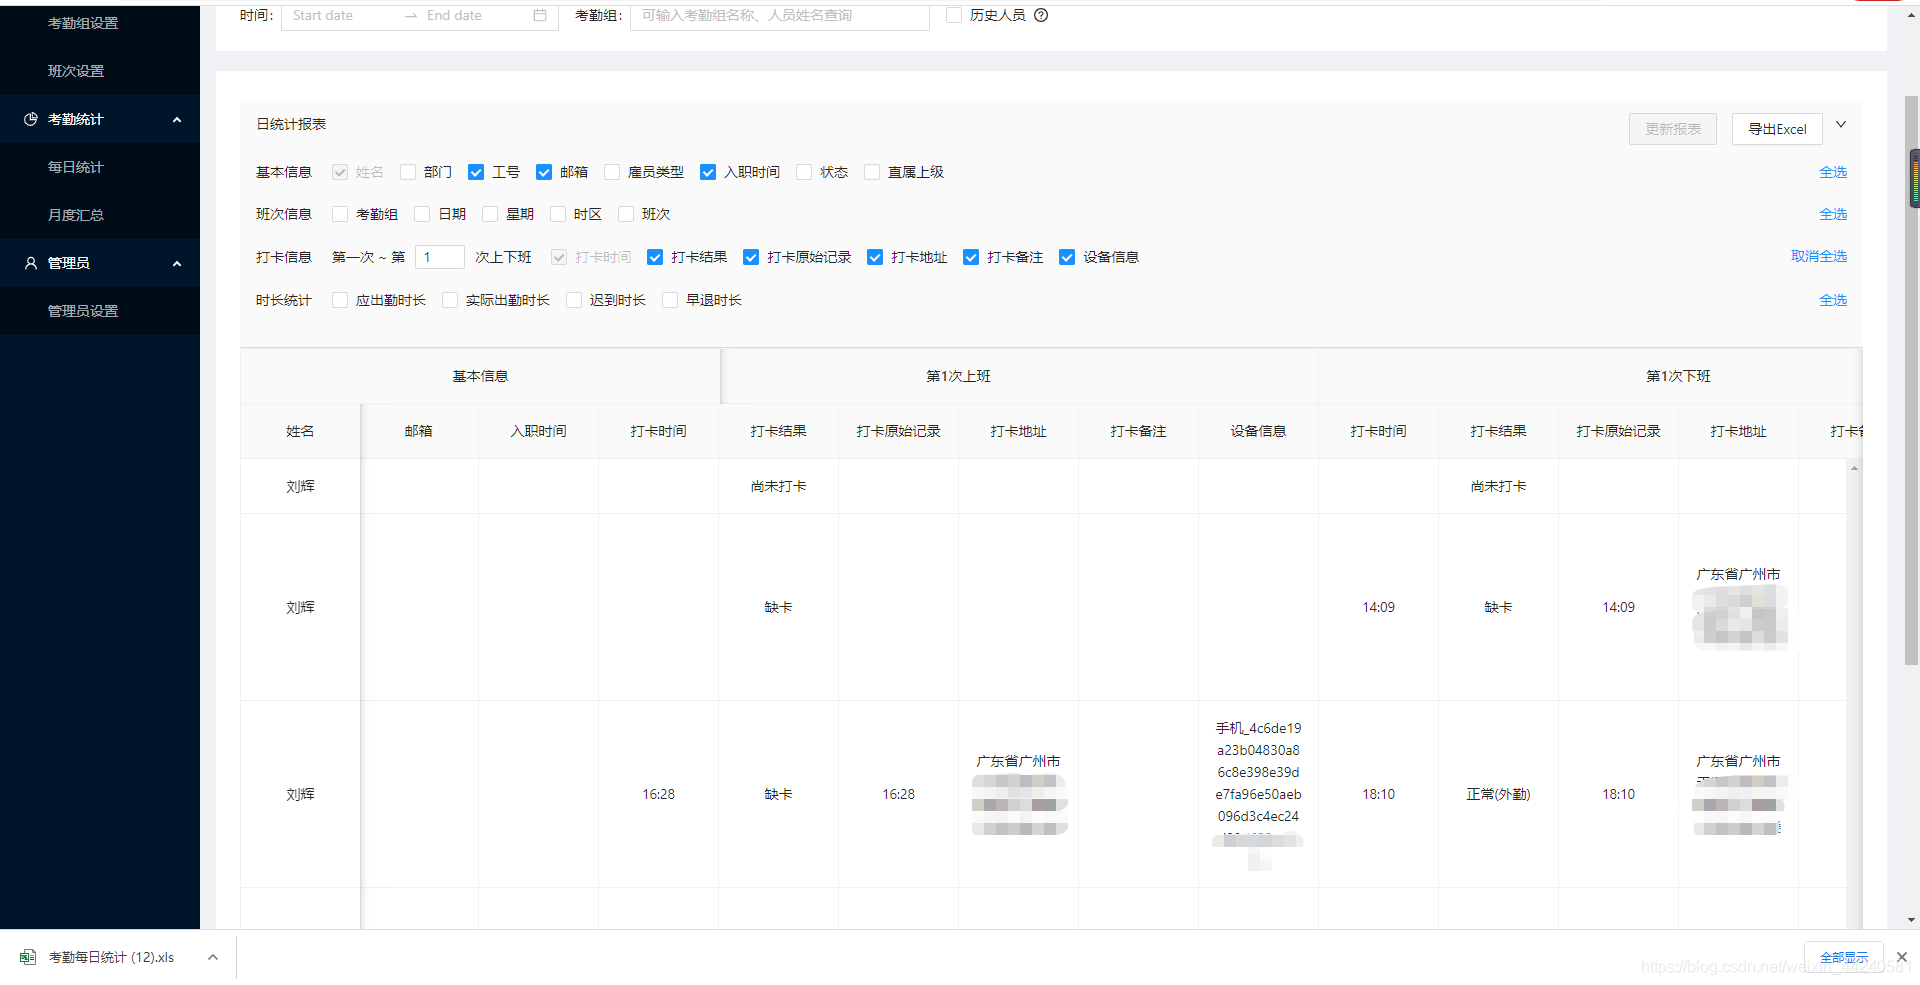Enable the 时区 checkbox
The height and width of the screenshot is (985, 1920).
[x=558, y=214]
